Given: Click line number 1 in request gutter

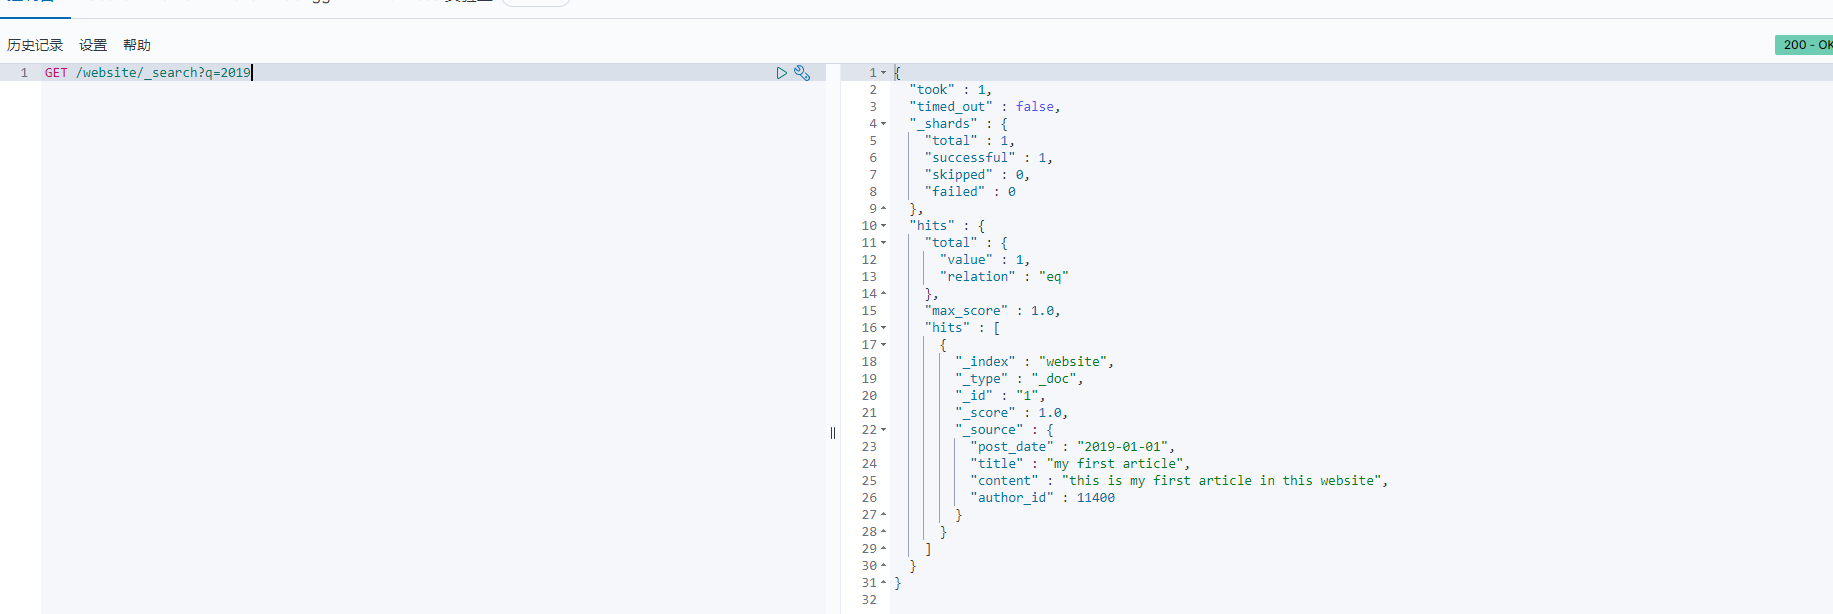Looking at the screenshot, I should (x=24, y=73).
